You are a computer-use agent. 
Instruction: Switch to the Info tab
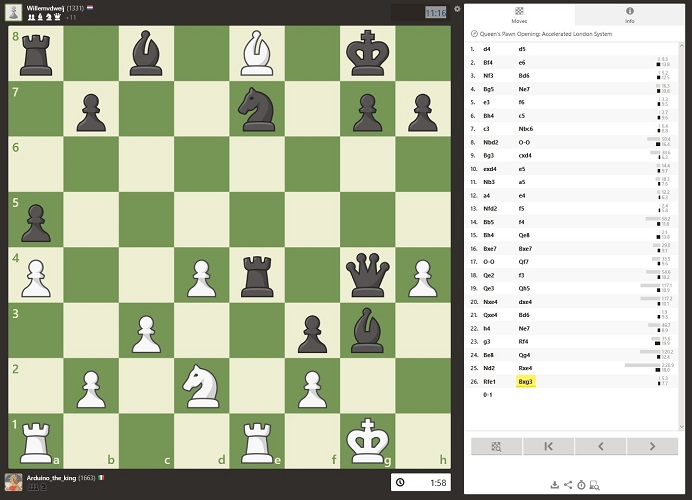tap(629, 14)
